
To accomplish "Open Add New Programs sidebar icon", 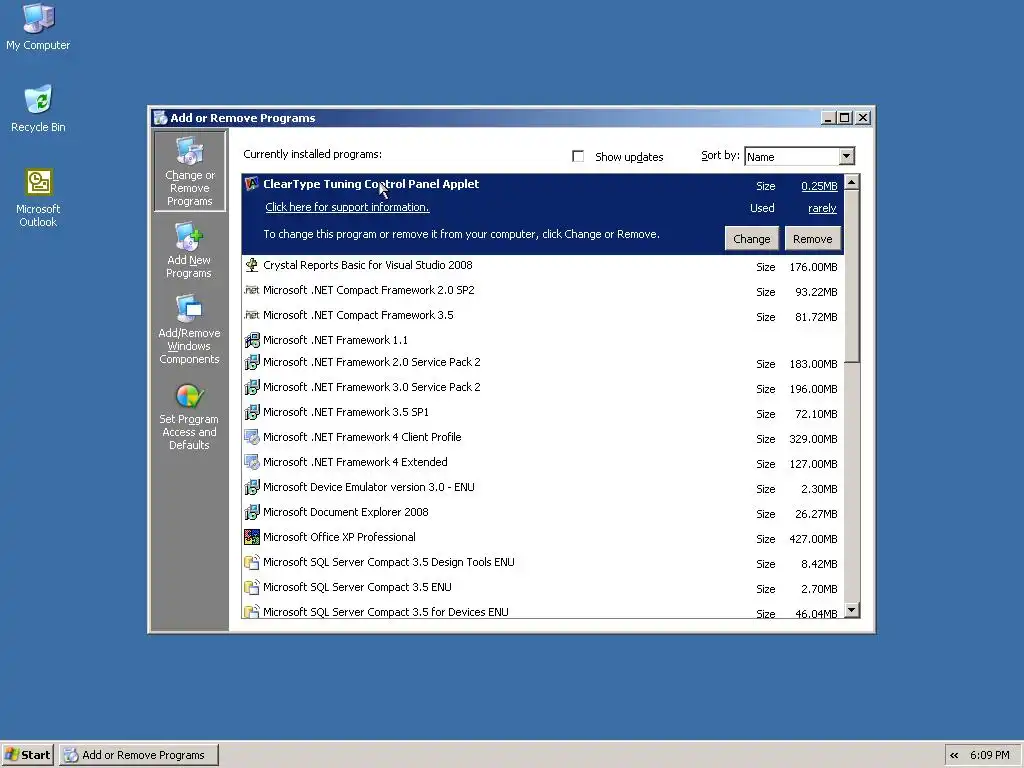I will pos(189,251).
